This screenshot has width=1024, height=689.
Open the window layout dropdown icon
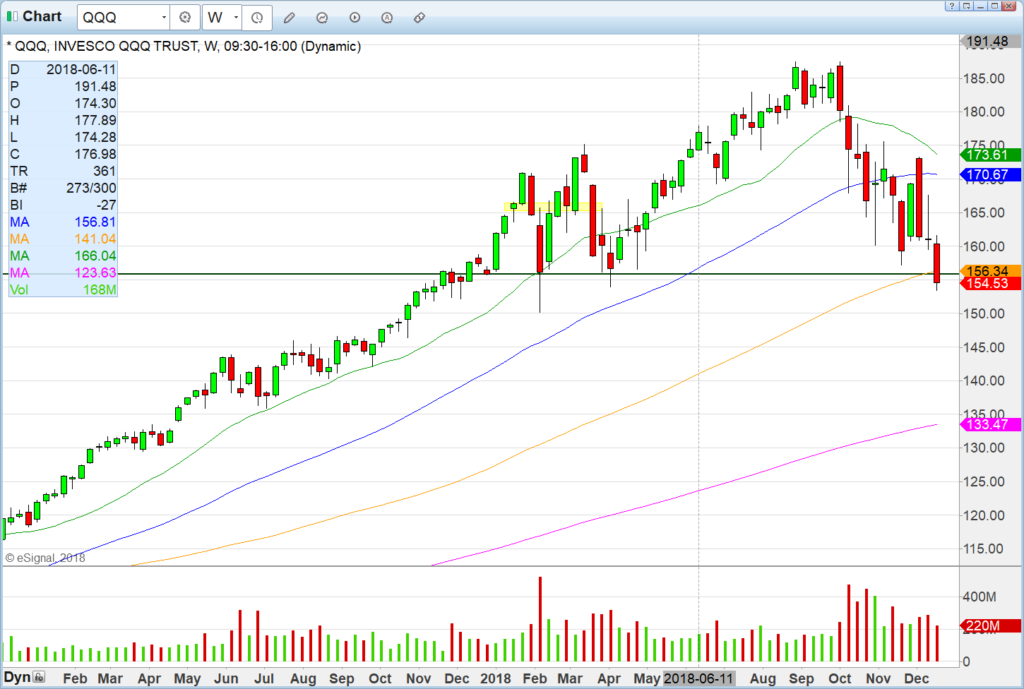point(967,6)
